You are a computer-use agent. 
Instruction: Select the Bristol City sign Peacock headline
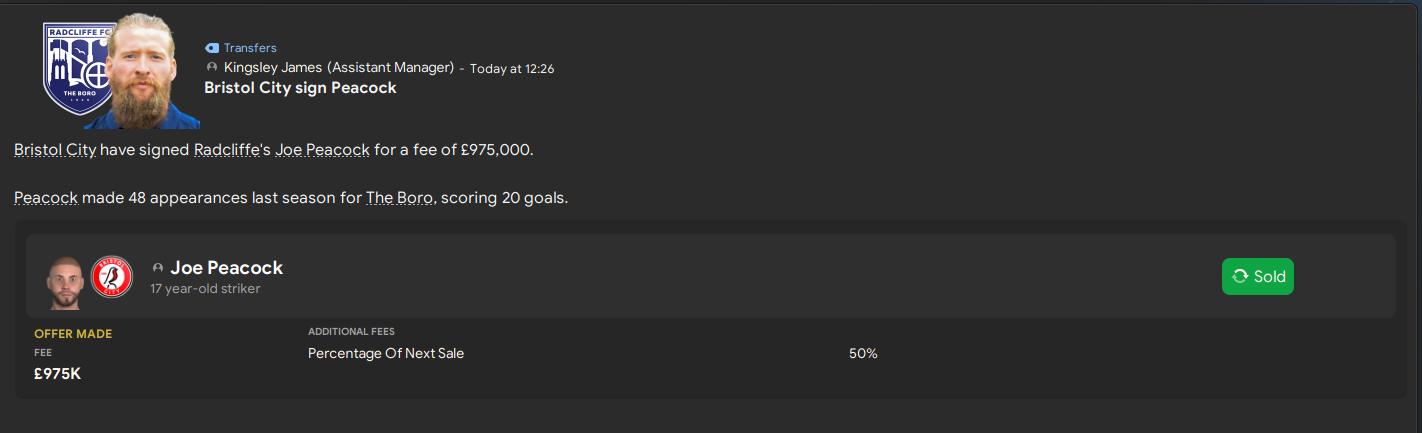(x=300, y=88)
